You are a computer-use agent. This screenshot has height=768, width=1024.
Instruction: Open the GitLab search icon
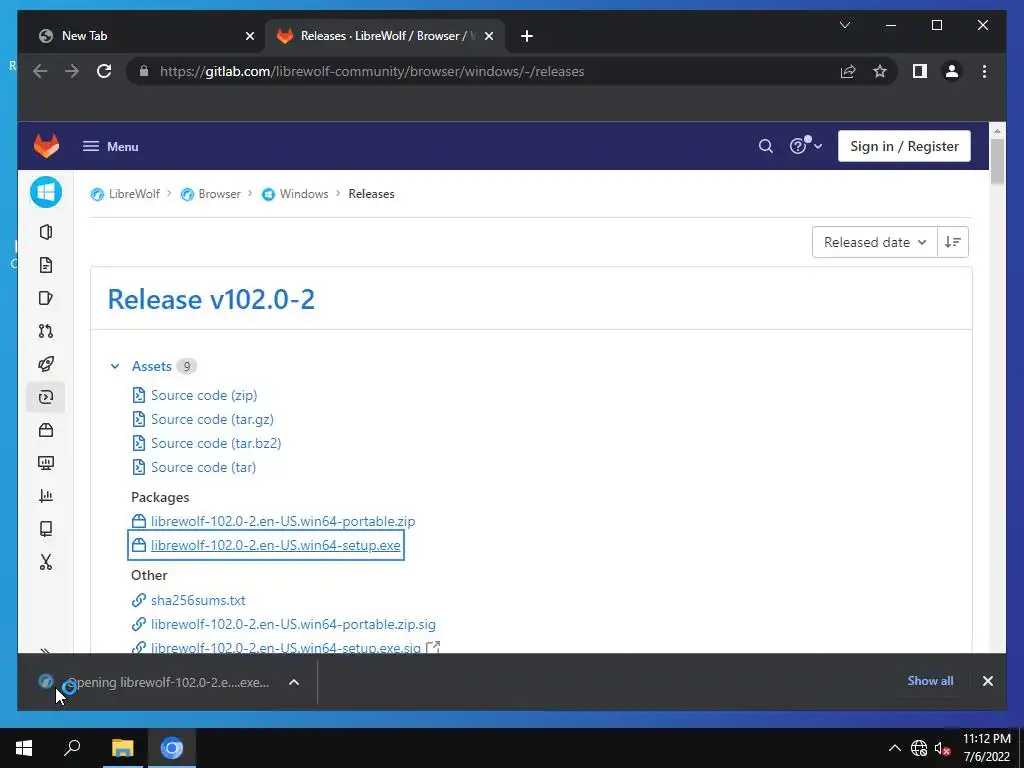[x=766, y=146]
